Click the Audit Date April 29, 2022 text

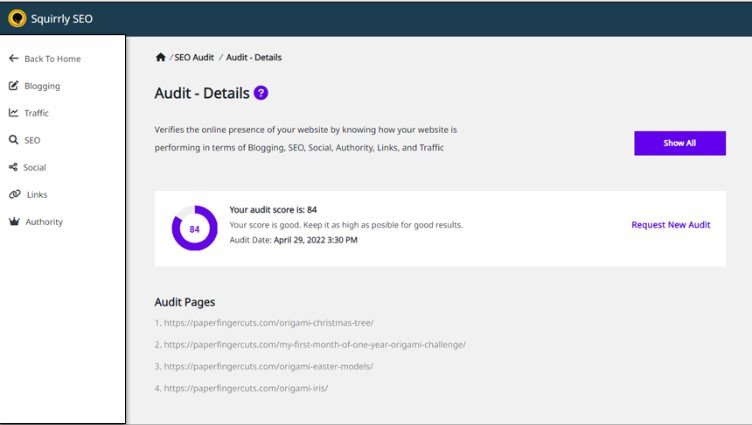(x=294, y=240)
